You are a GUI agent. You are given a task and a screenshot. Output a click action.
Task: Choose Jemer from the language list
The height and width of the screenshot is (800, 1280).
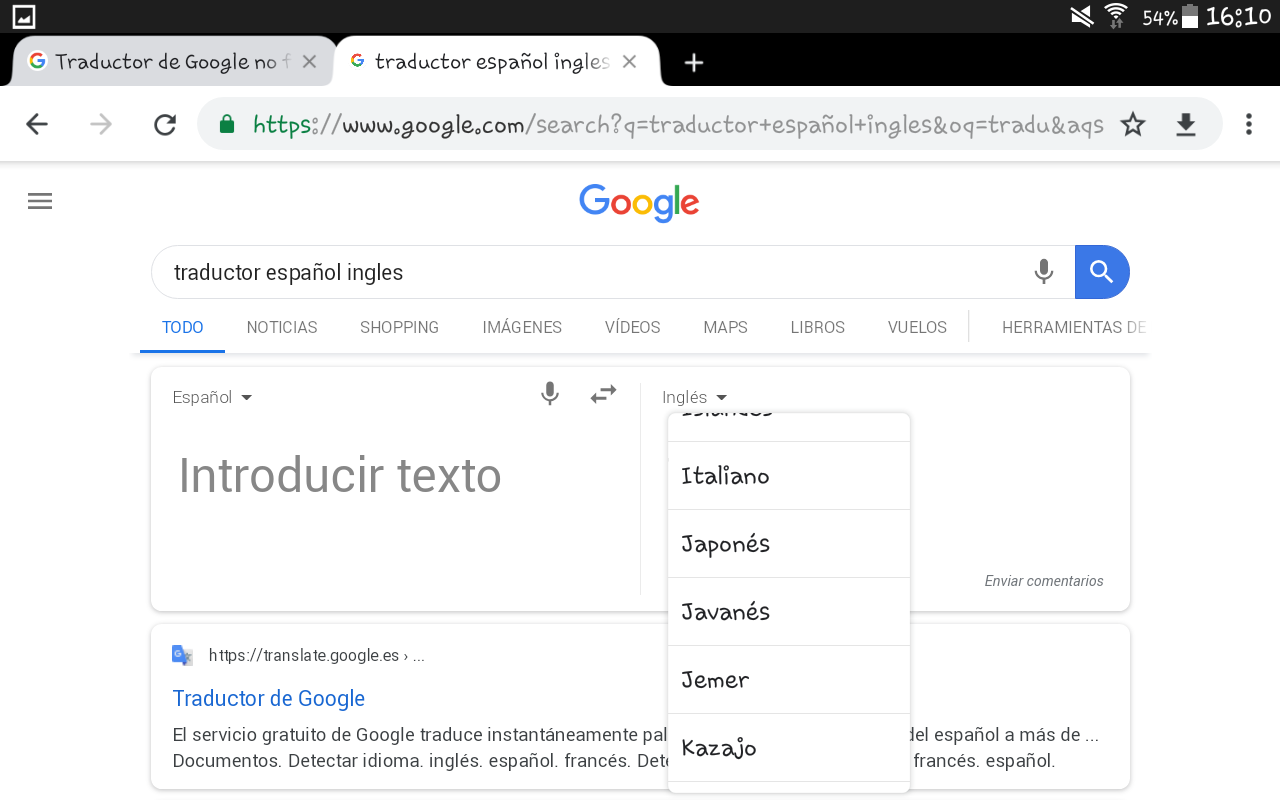(x=789, y=680)
